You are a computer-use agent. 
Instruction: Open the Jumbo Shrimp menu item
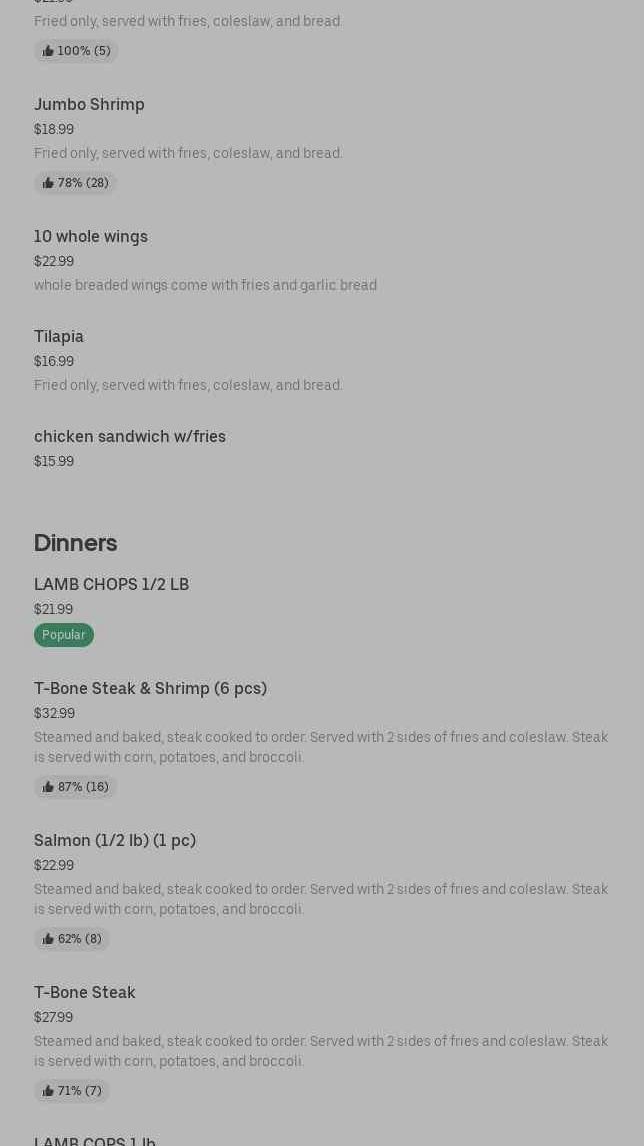tap(89, 104)
